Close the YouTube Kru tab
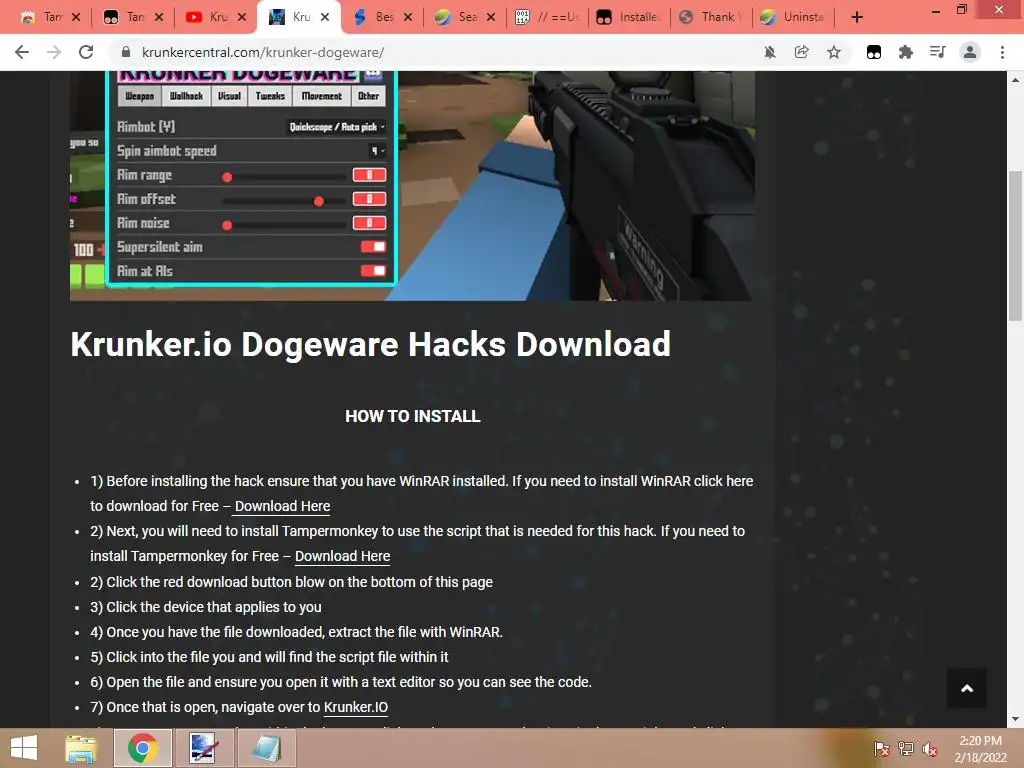The image size is (1024, 768). point(242,17)
